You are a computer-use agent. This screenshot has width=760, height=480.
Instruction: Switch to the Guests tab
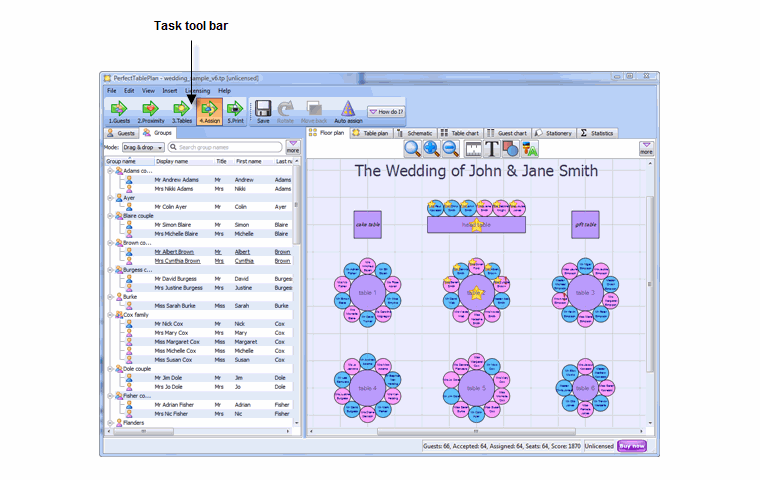122,132
